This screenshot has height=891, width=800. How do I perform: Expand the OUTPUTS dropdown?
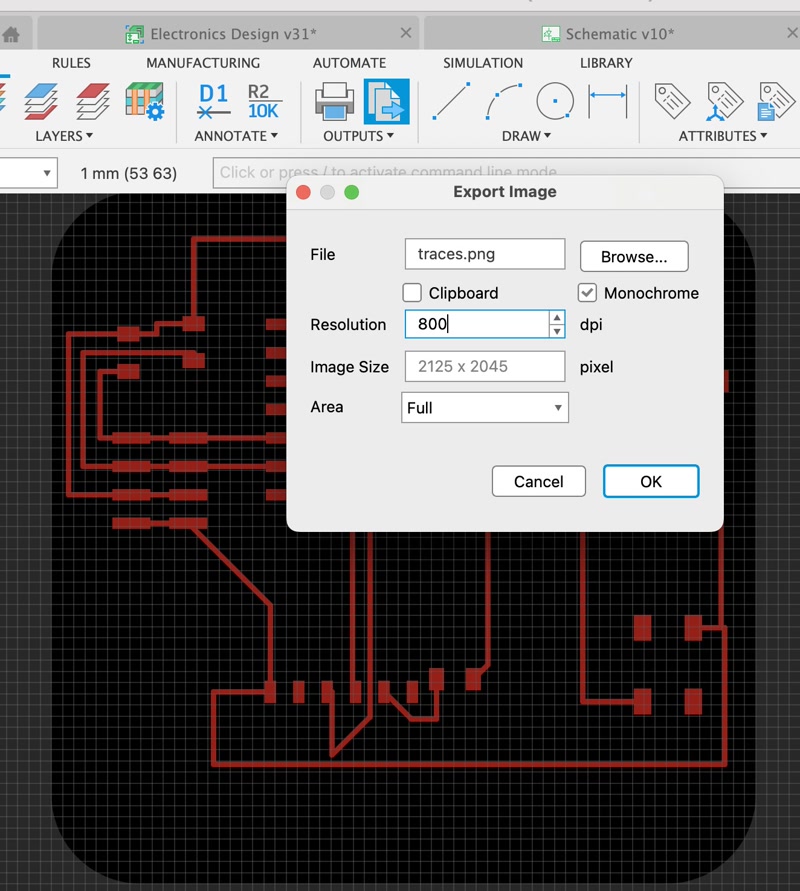358,136
